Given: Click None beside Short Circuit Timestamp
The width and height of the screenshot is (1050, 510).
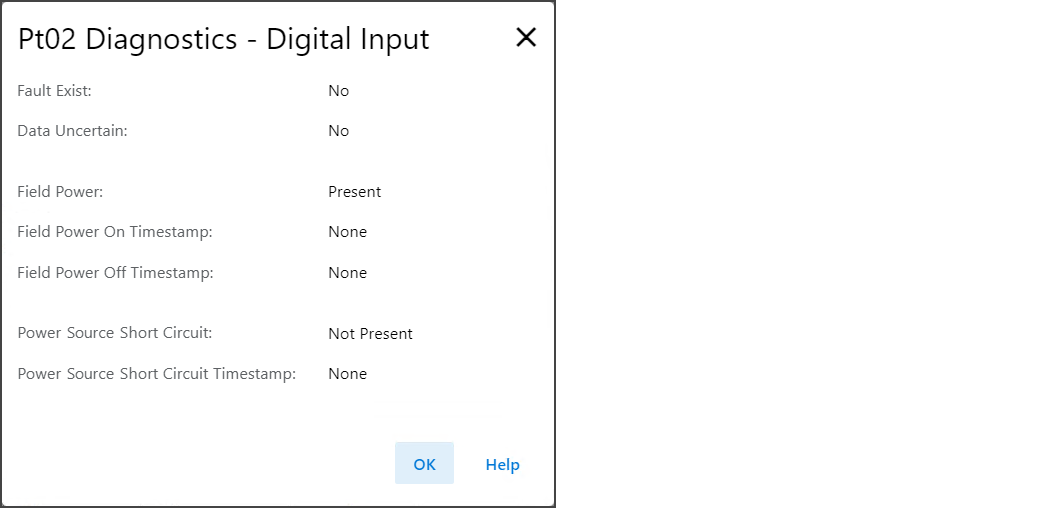Looking at the screenshot, I should coord(347,374).
